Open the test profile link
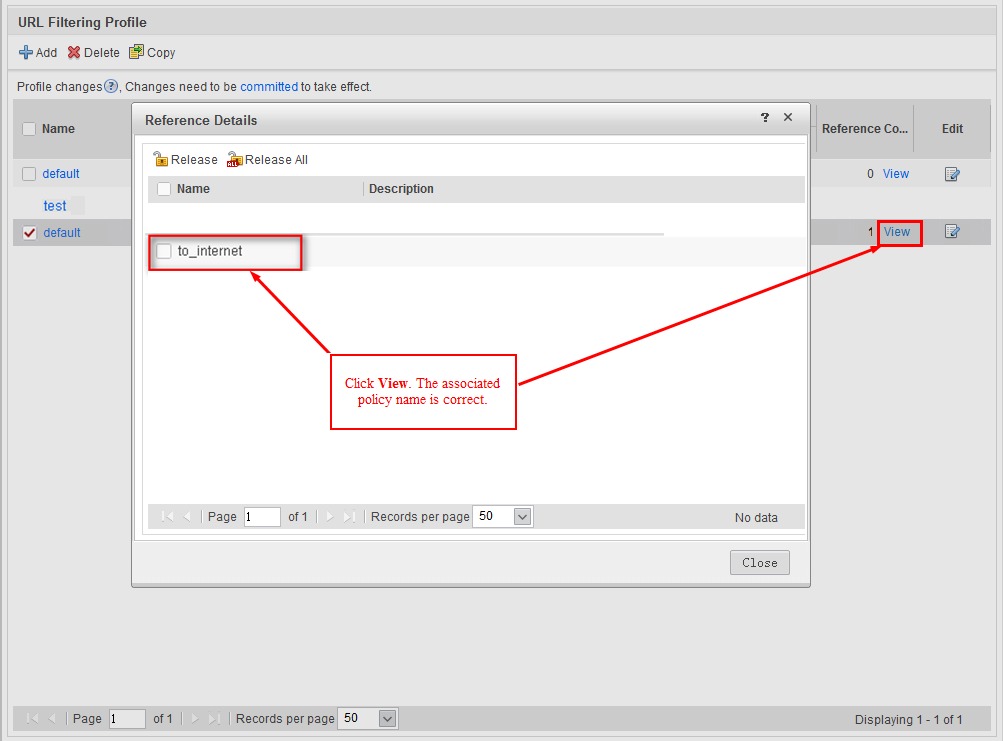 55,206
